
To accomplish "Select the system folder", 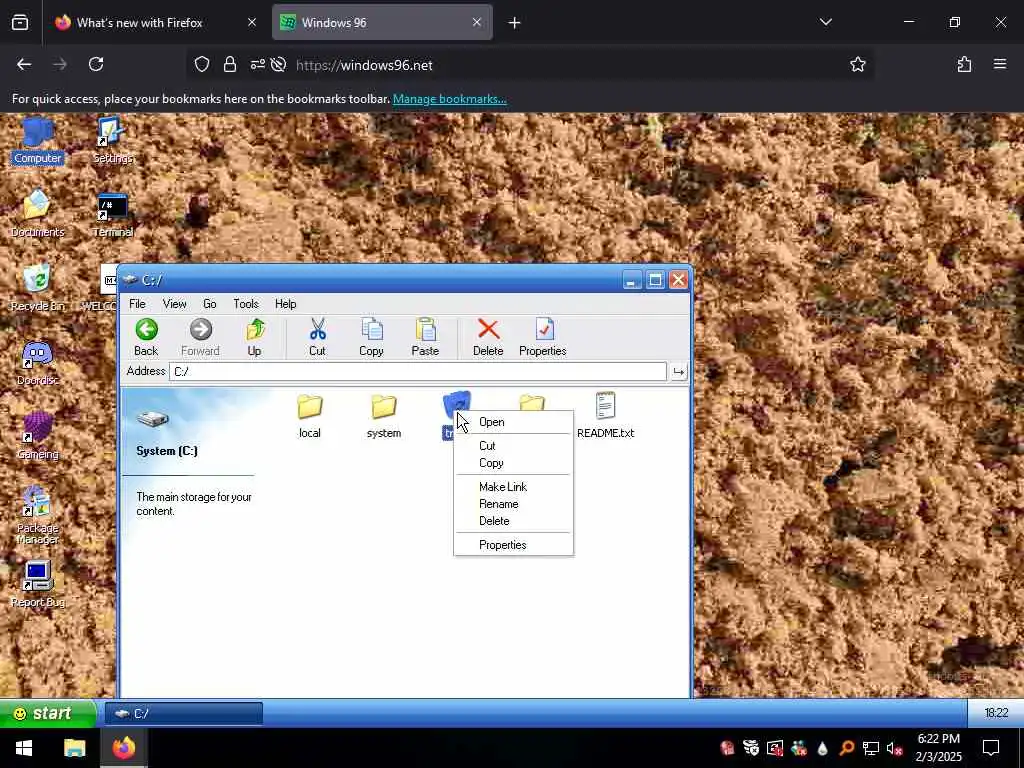I will point(384,416).
